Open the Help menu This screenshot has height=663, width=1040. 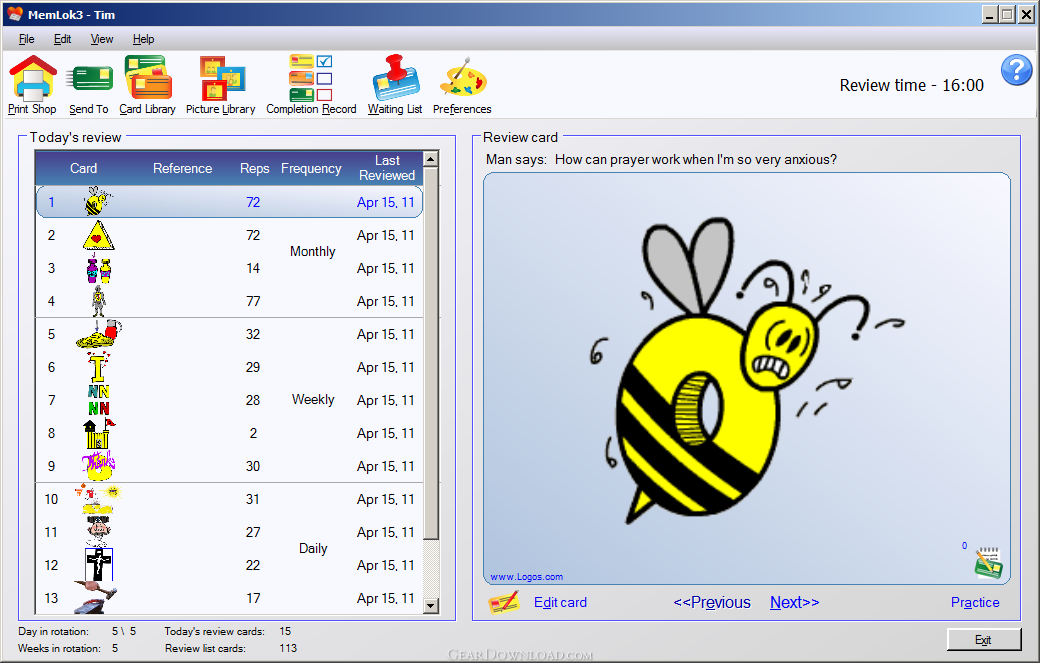(x=143, y=39)
